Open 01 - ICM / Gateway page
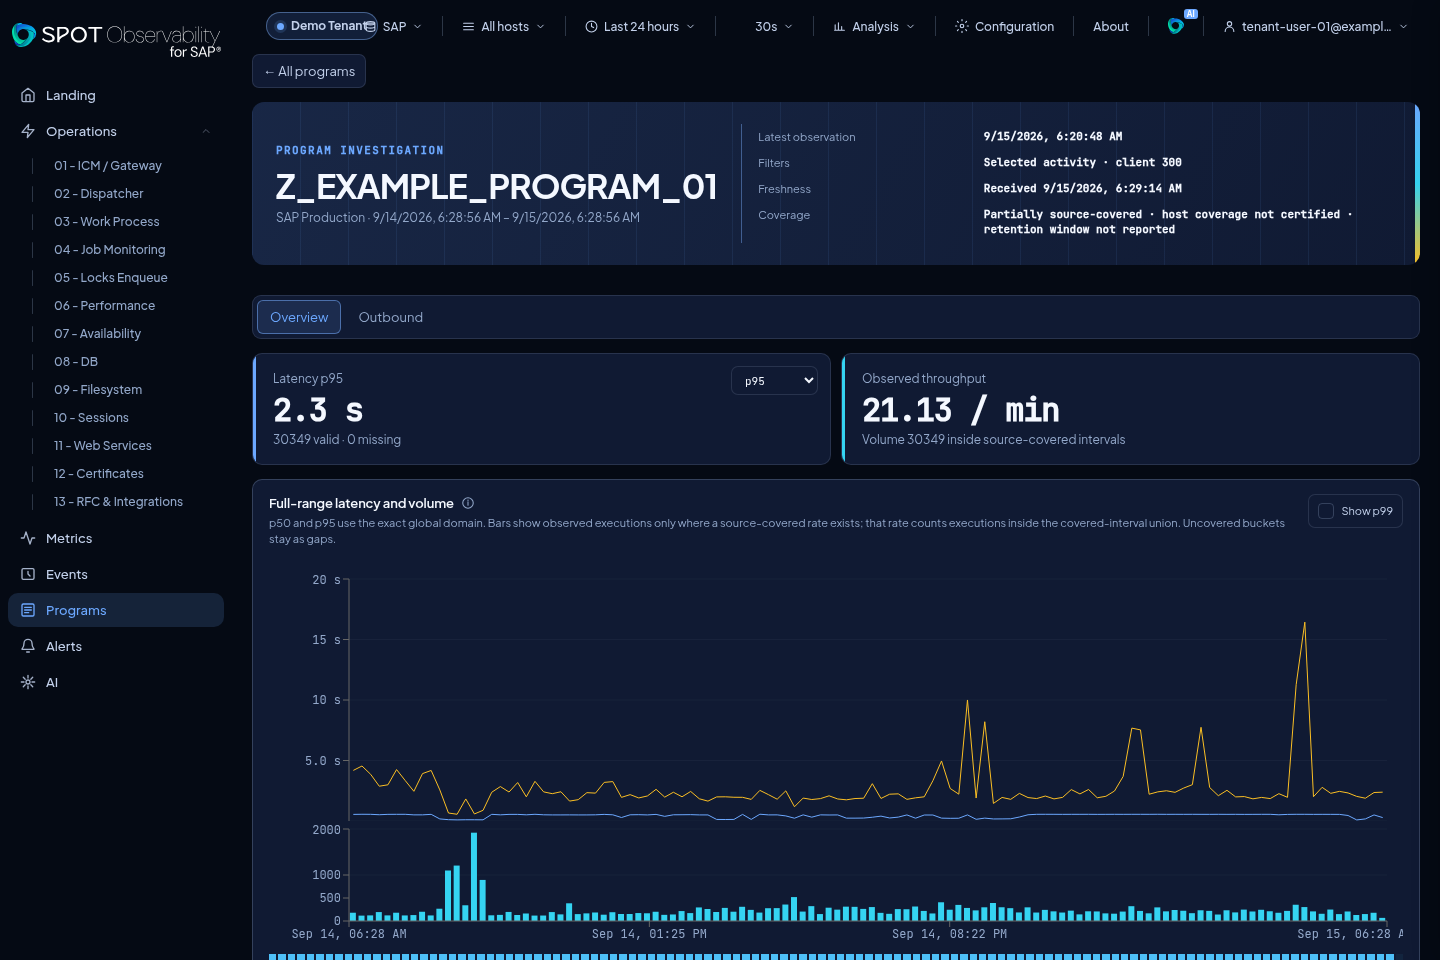Screen dimensions: 1440x960 108,165
